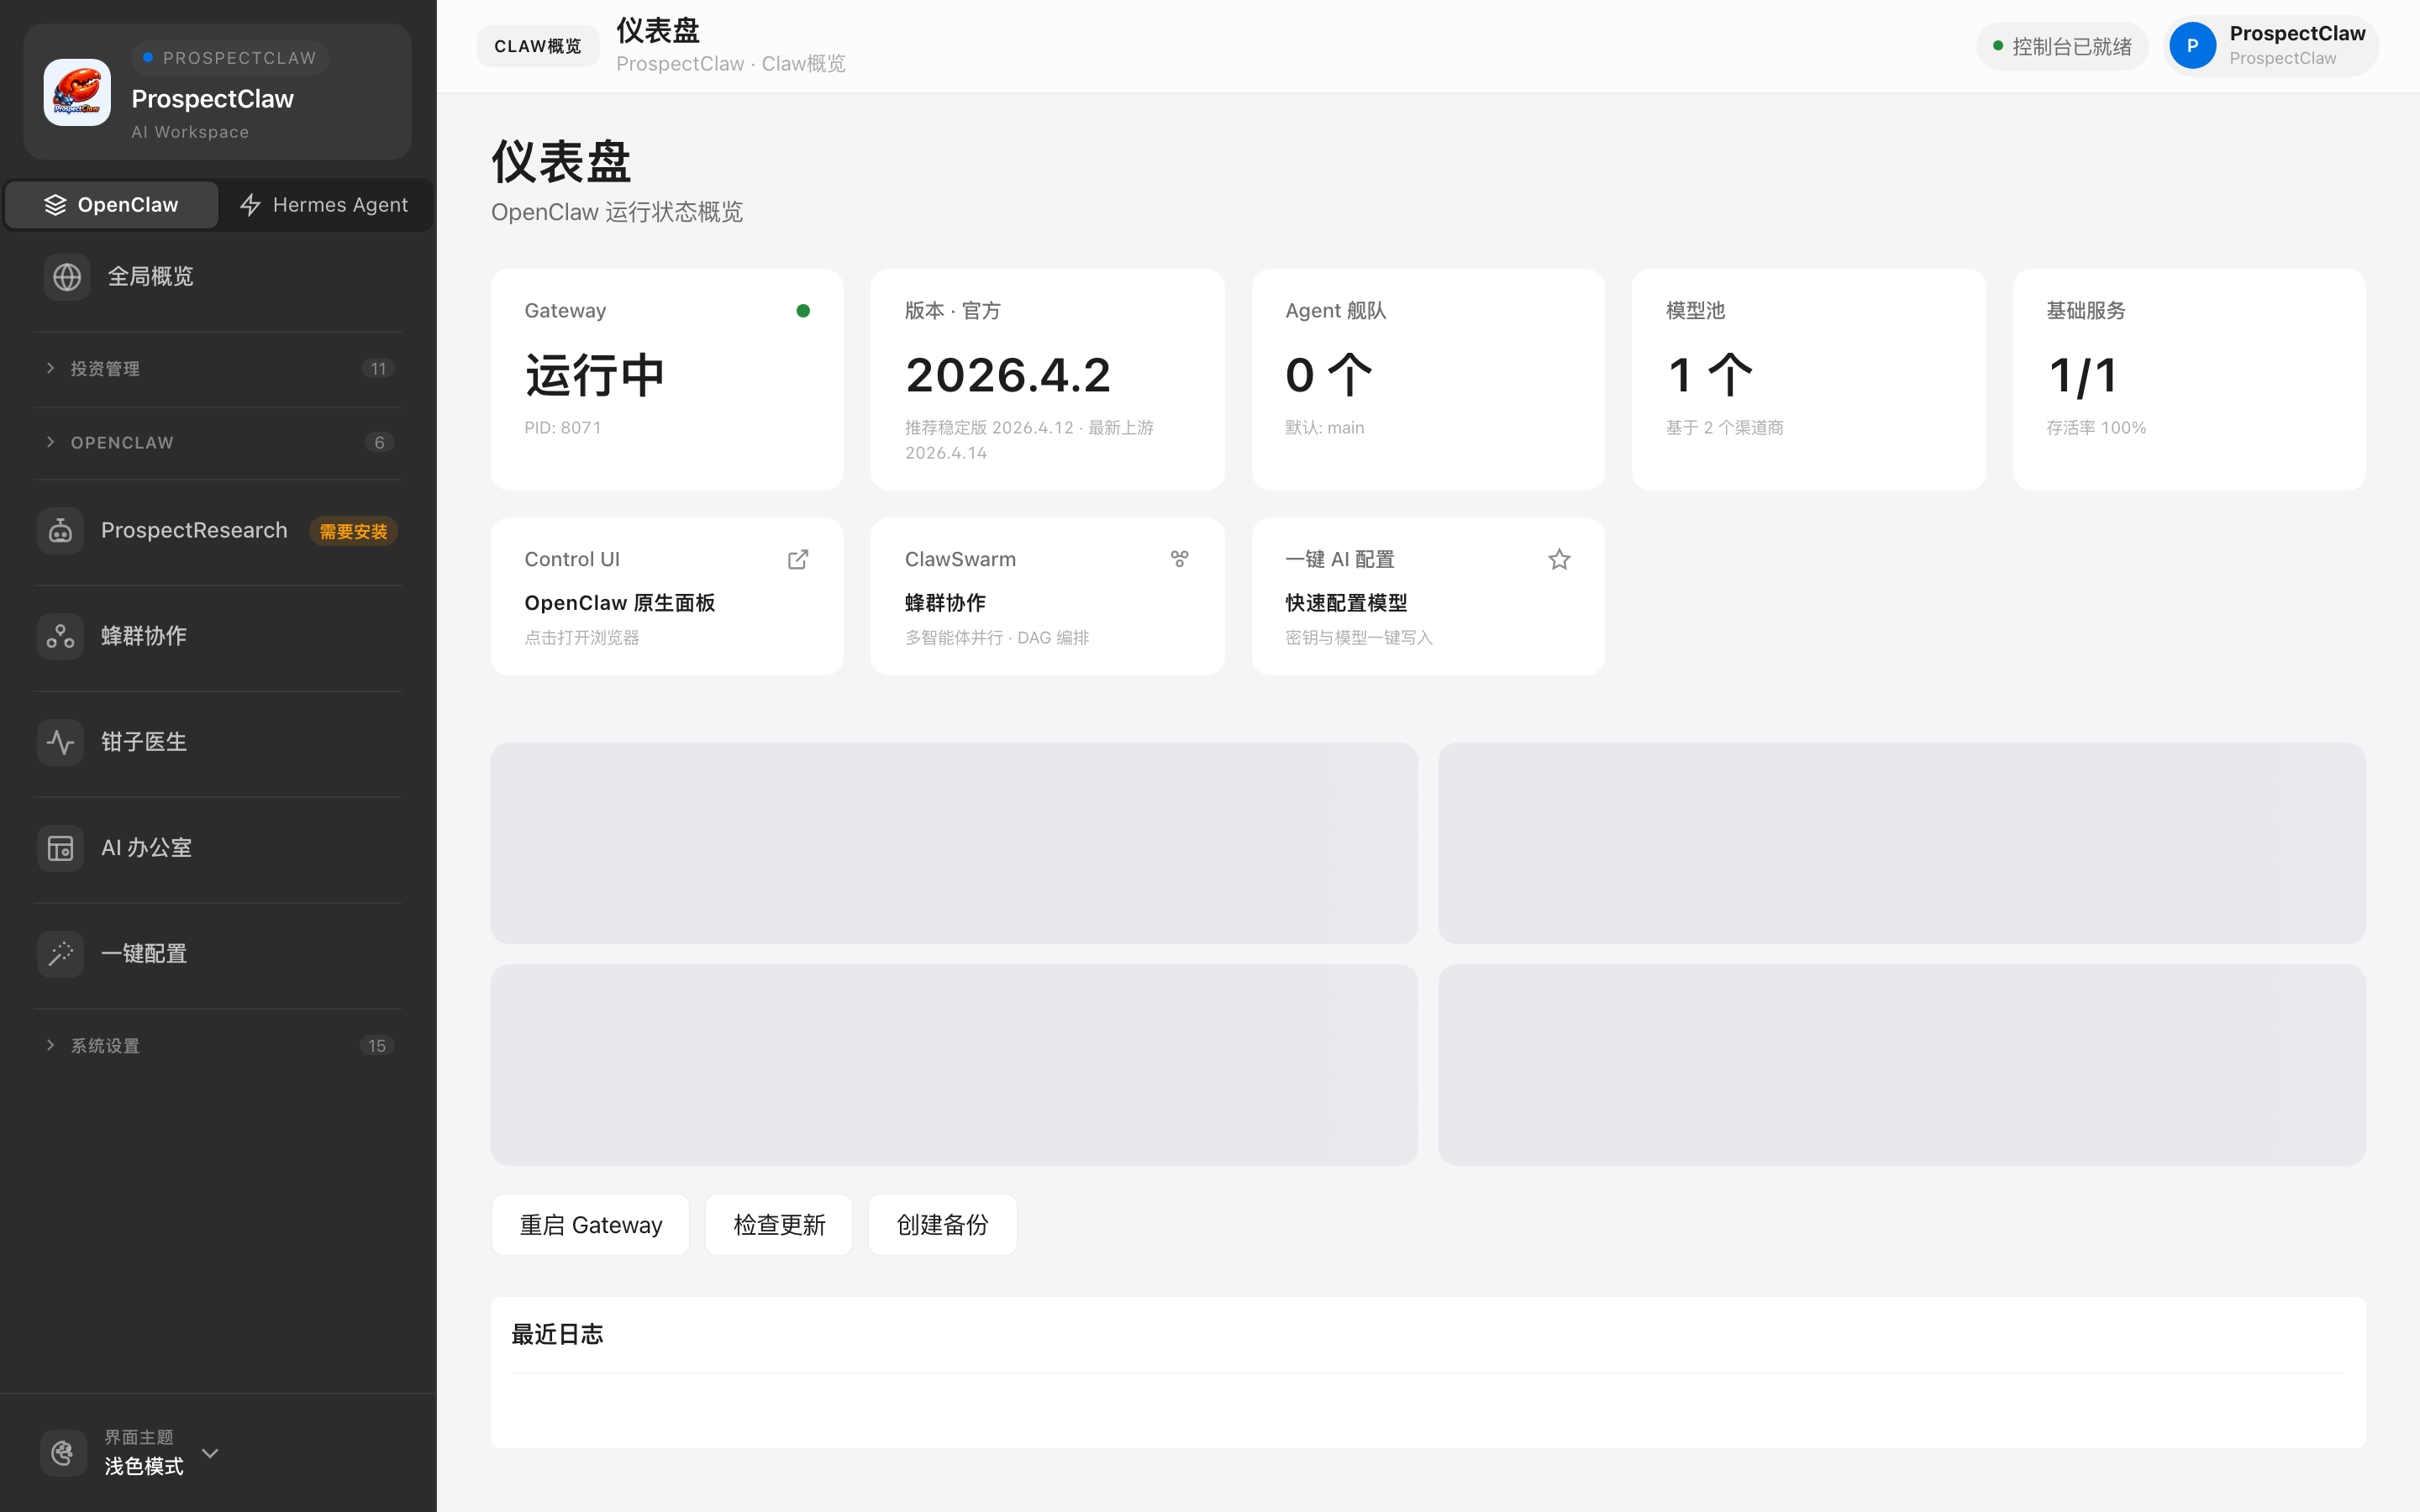Click the AI 办公室 layout icon
Viewport: 2420px width, 1512px height.
(61, 849)
